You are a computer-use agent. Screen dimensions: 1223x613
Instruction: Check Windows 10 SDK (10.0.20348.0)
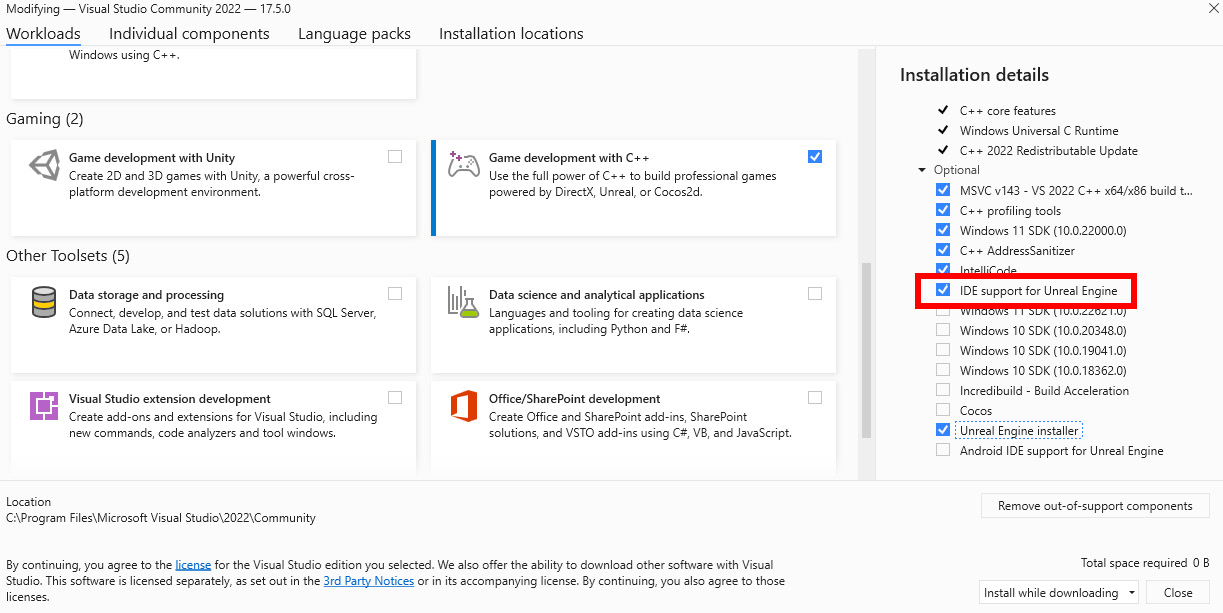[x=942, y=330]
